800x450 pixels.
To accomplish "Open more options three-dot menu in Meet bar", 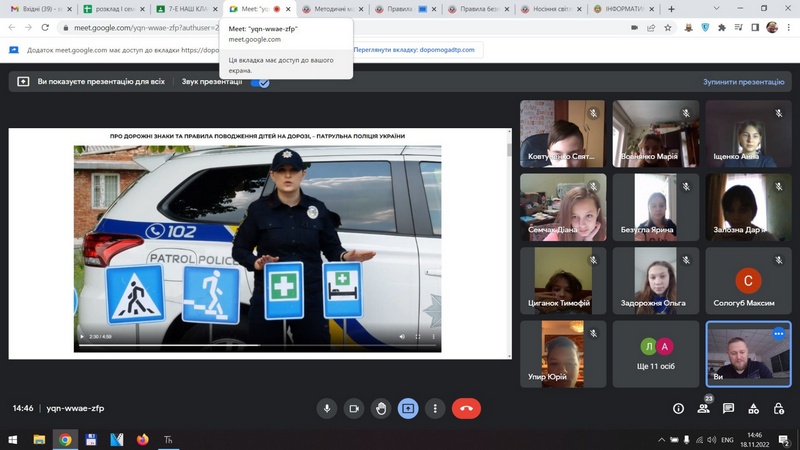I will [435, 409].
